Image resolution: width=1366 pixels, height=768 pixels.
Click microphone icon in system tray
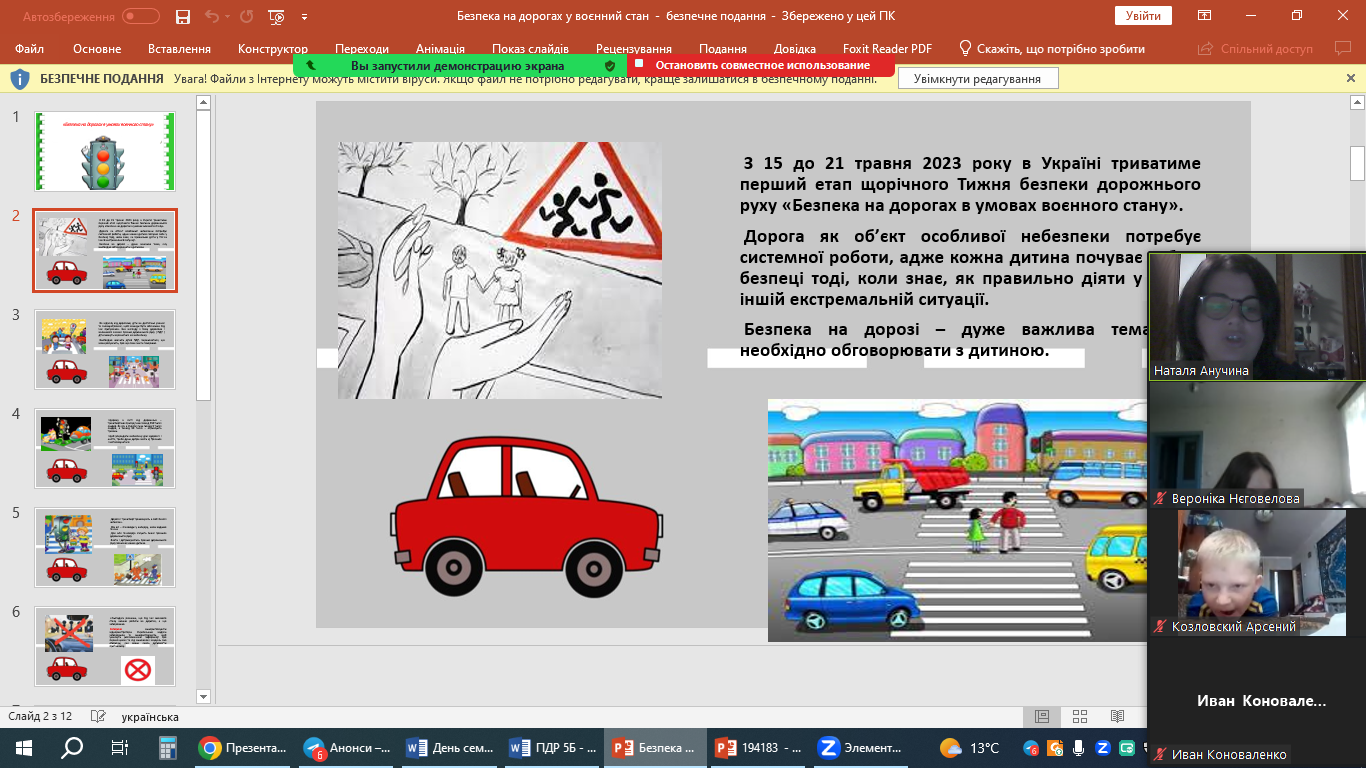tap(1078, 748)
